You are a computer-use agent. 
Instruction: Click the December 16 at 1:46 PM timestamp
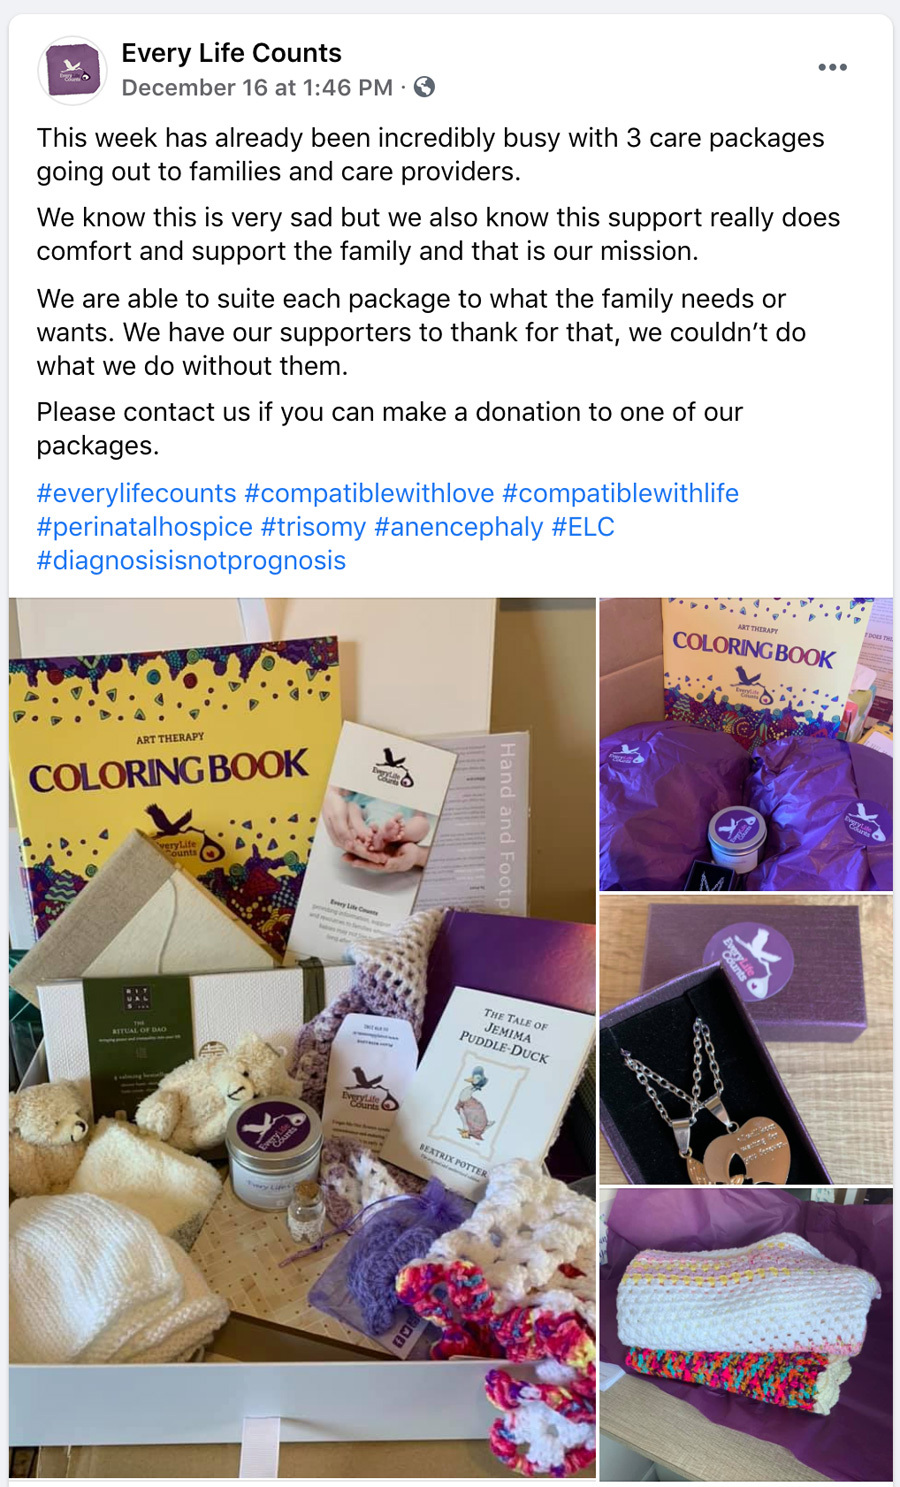pyautogui.click(x=257, y=88)
